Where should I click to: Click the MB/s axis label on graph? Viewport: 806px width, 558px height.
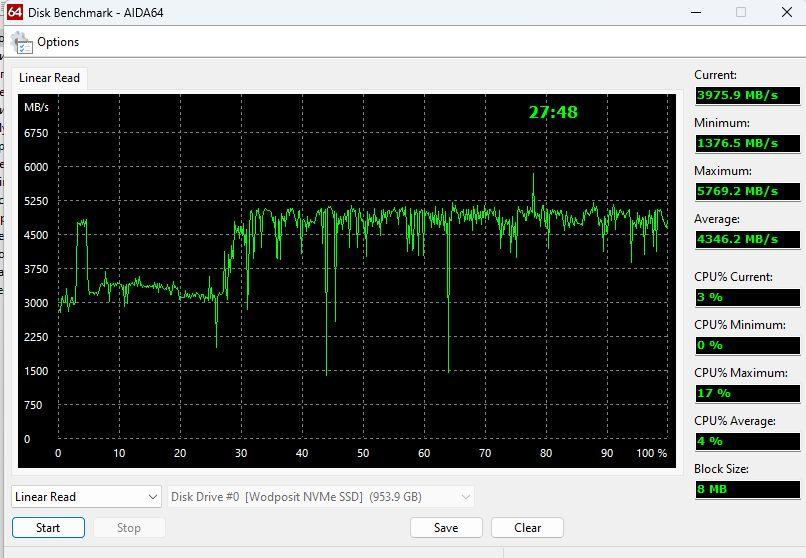pos(36,107)
